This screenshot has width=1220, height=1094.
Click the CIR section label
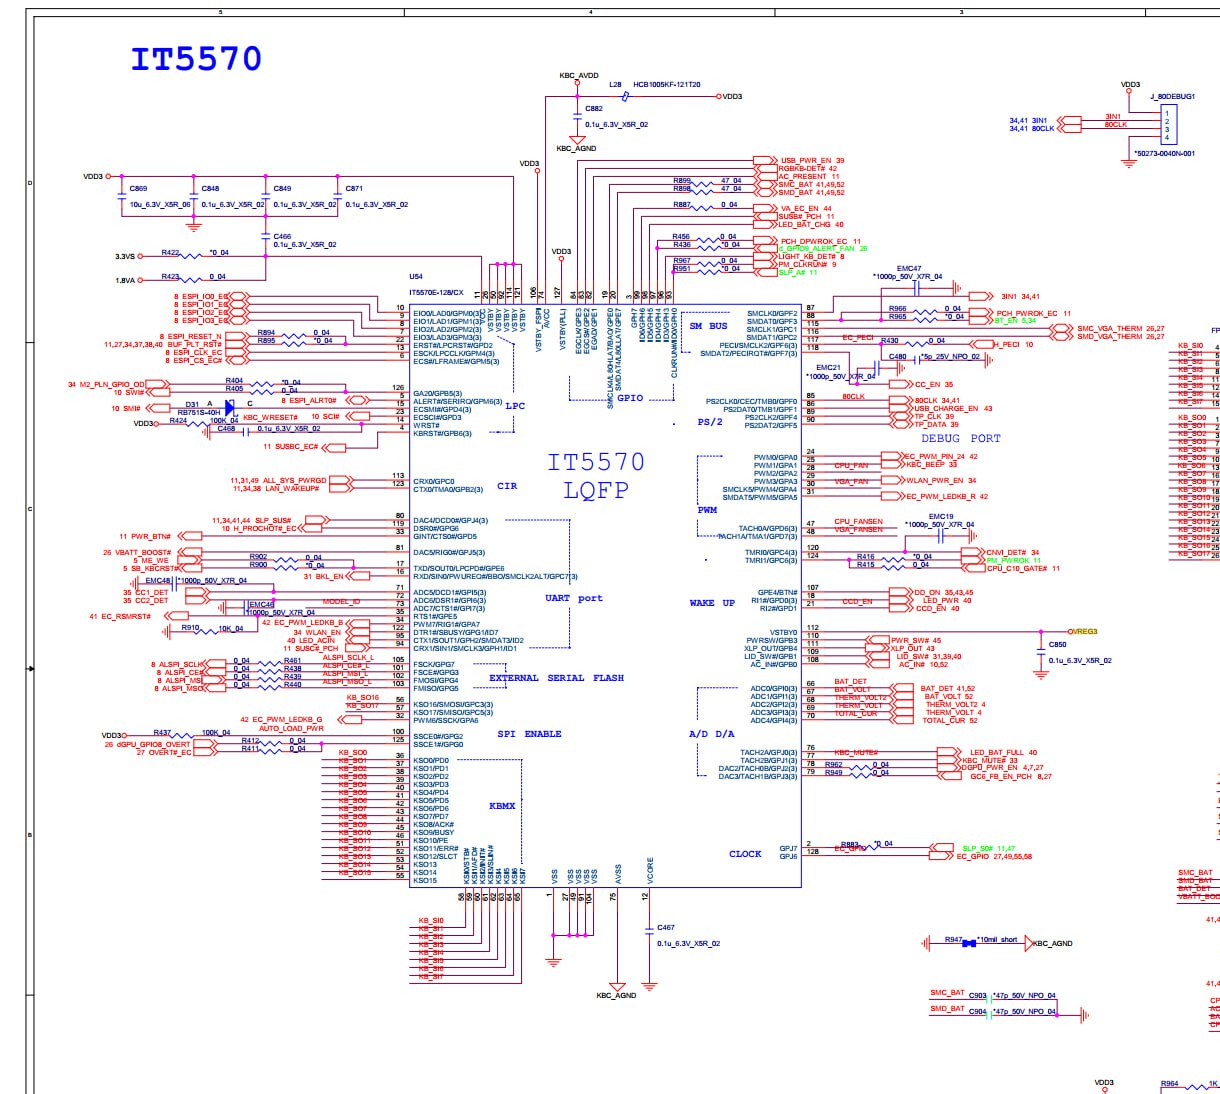point(507,486)
